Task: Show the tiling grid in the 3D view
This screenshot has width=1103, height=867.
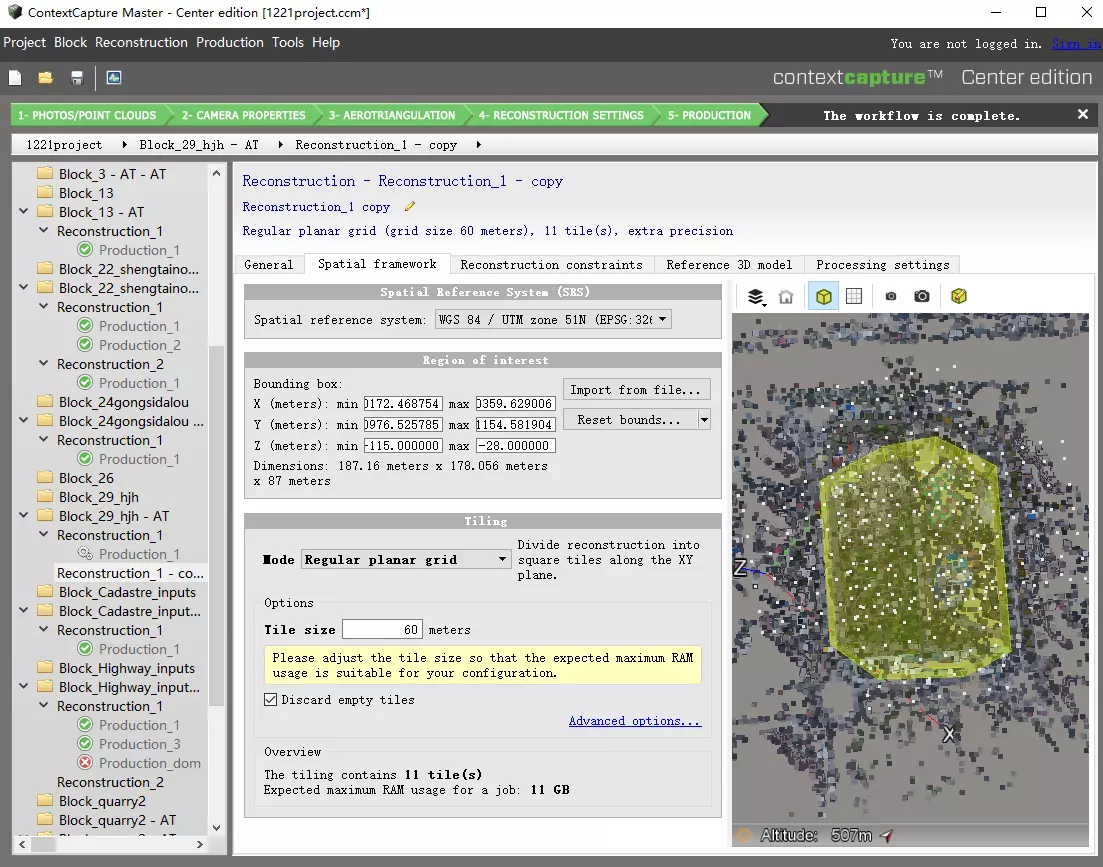Action: coord(854,297)
